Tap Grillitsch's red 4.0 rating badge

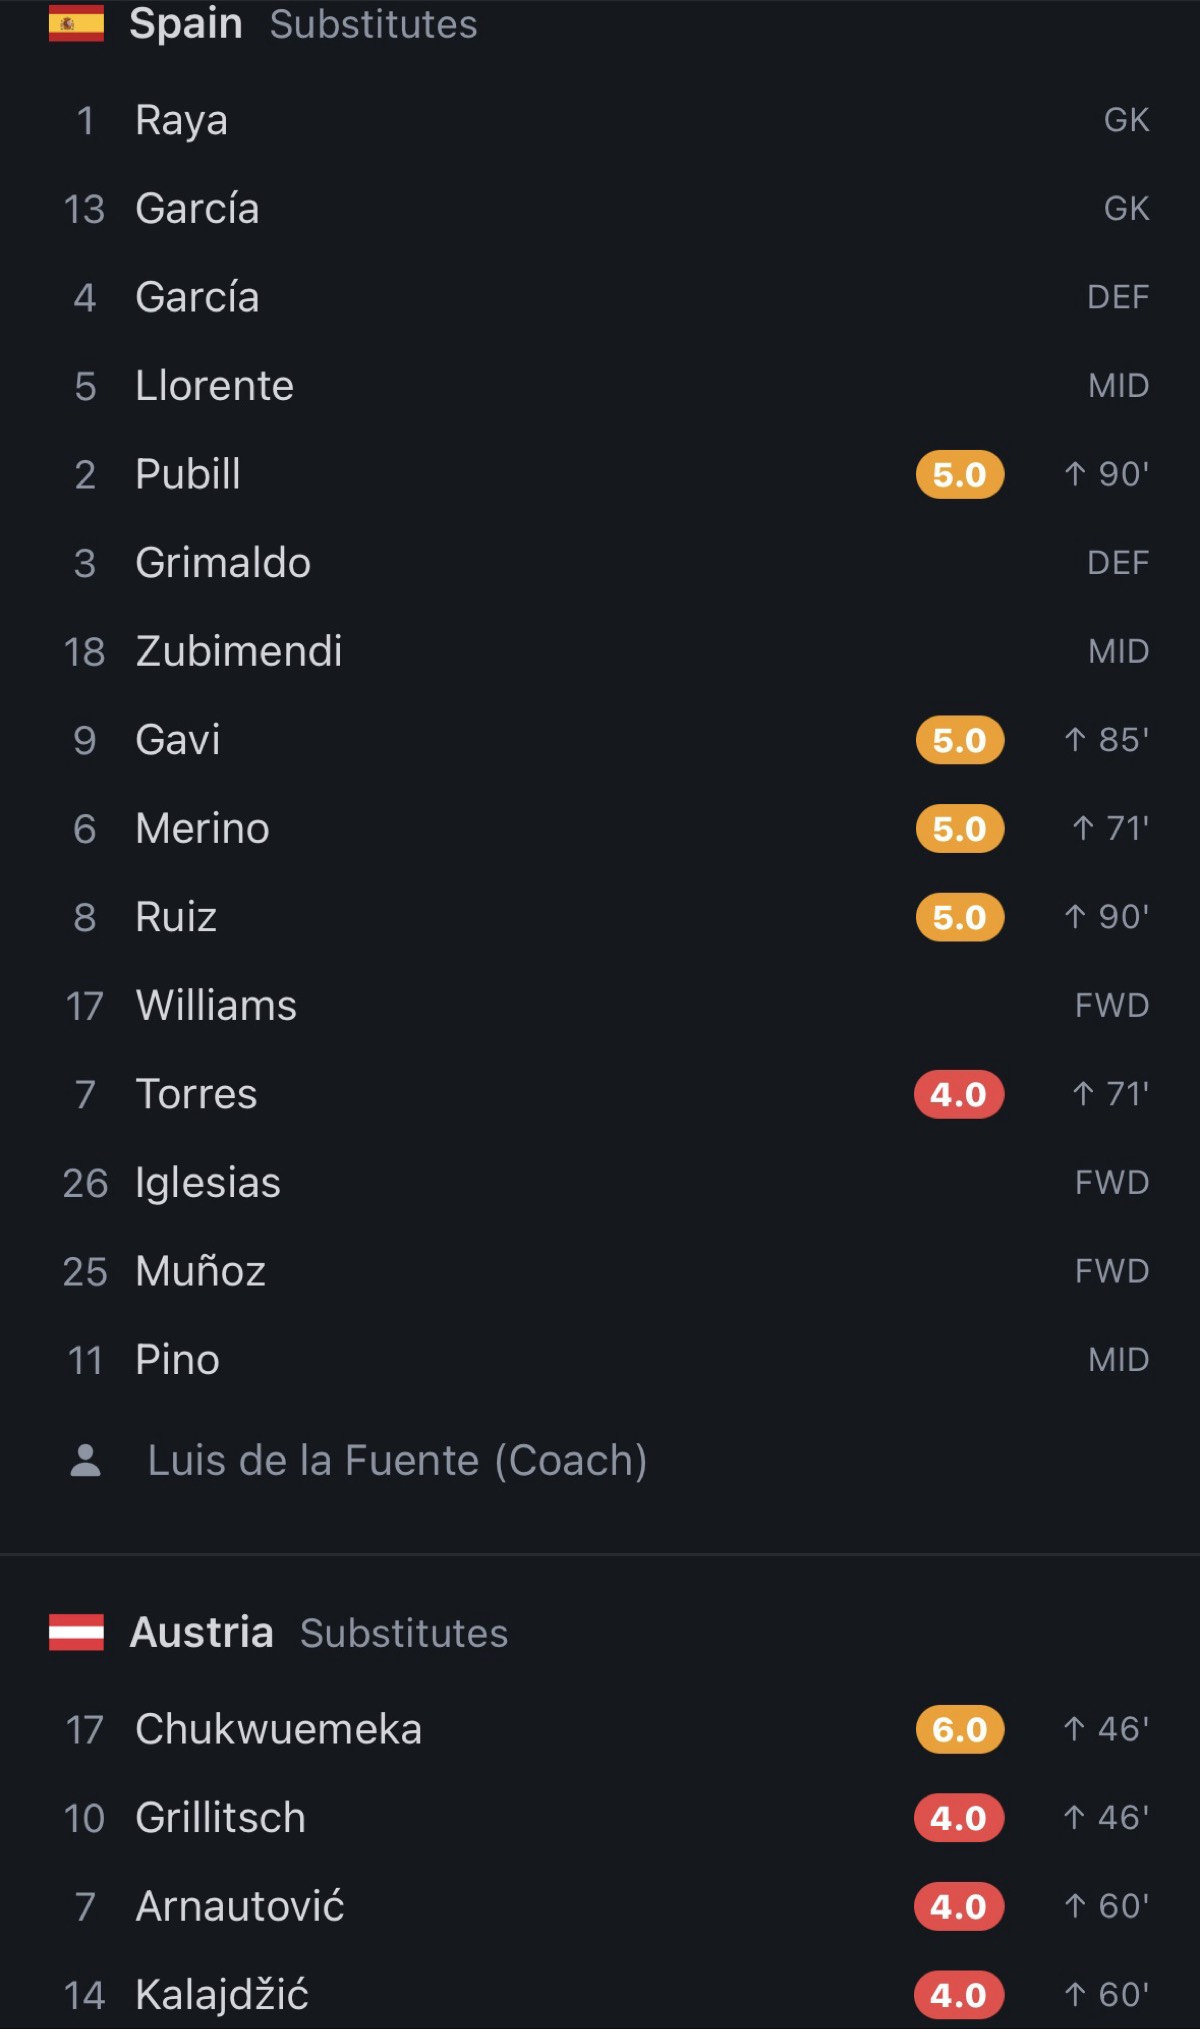click(959, 1817)
